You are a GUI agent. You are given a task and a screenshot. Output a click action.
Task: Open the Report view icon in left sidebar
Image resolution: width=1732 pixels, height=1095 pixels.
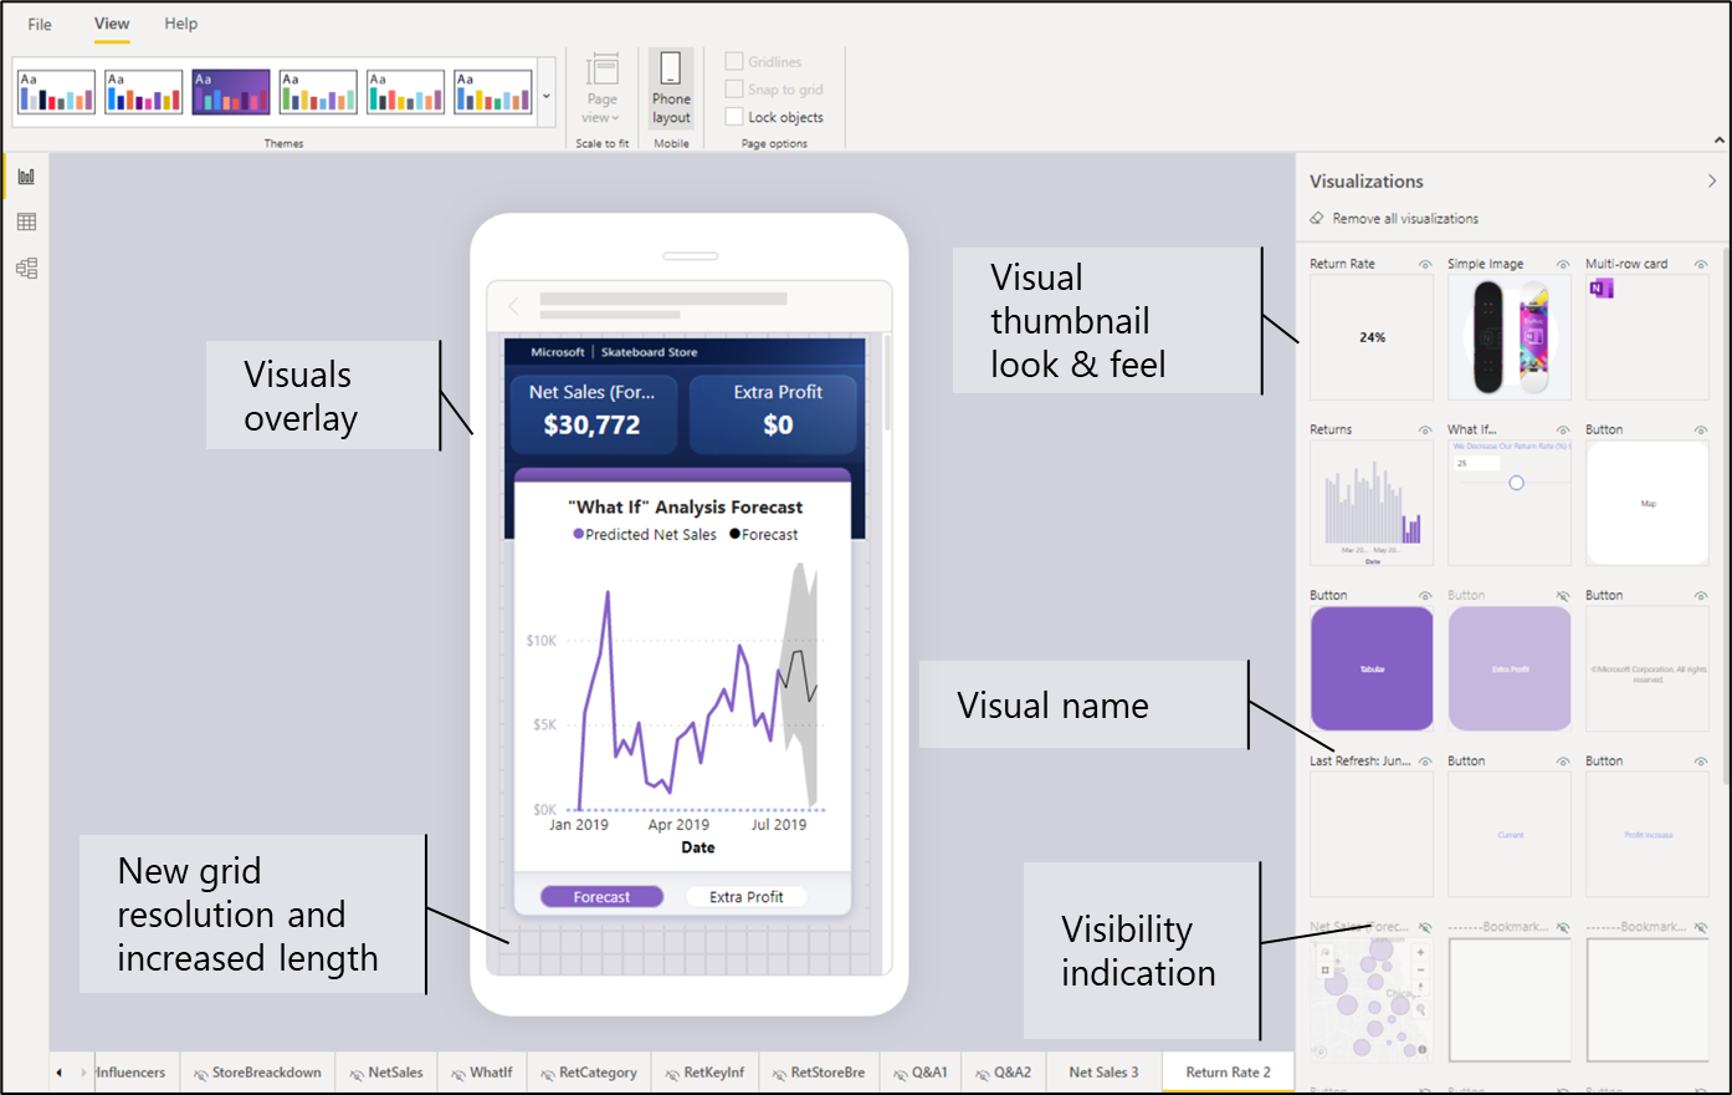(x=26, y=177)
